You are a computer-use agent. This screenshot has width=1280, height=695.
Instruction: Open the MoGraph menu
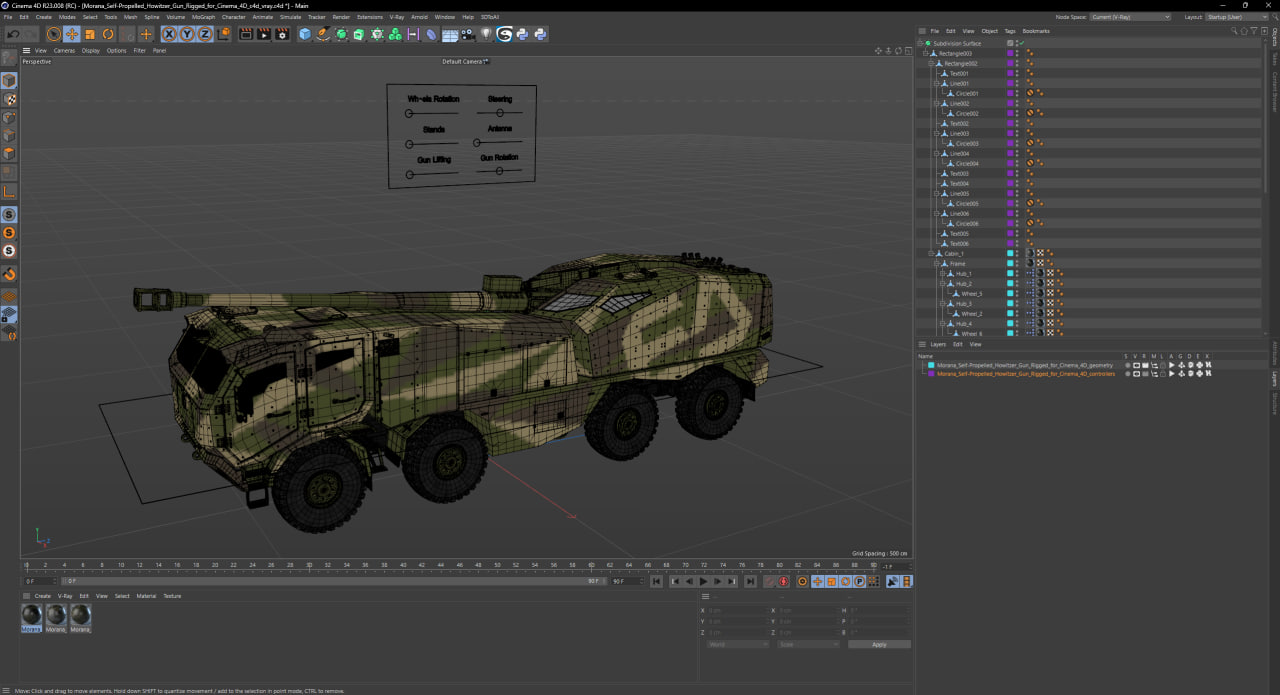[x=203, y=17]
